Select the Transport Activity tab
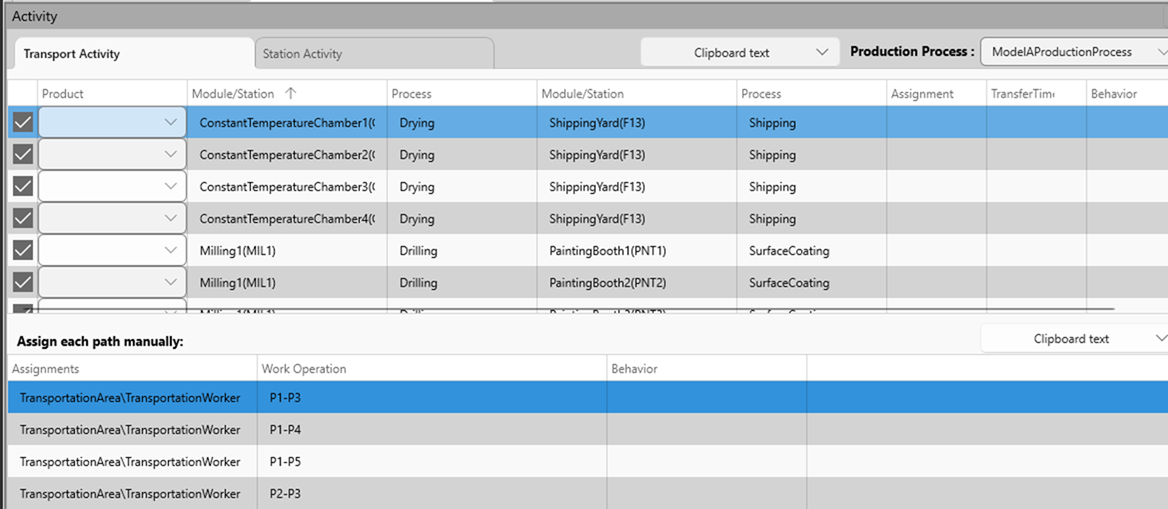 pos(131,54)
